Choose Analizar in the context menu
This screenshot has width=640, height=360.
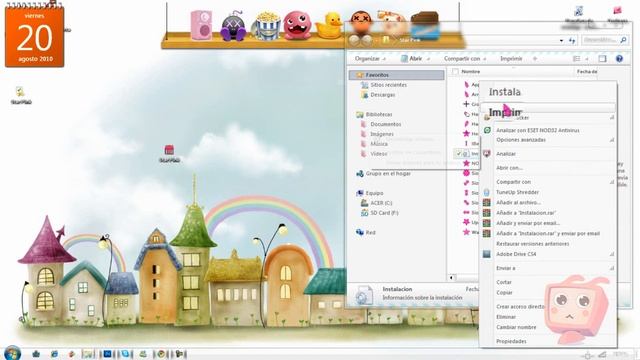tap(506, 154)
